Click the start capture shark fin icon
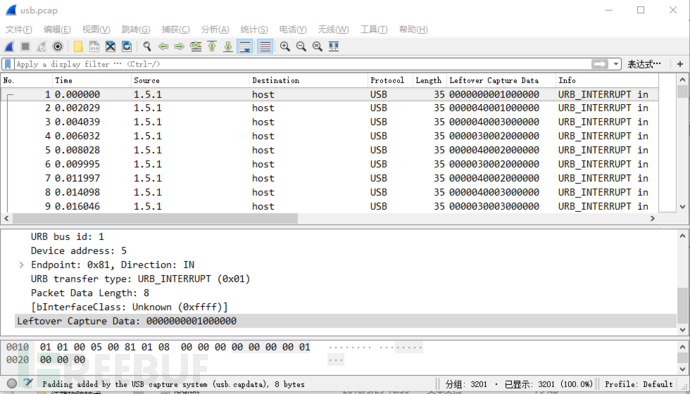The image size is (690, 394). point(9,46)
